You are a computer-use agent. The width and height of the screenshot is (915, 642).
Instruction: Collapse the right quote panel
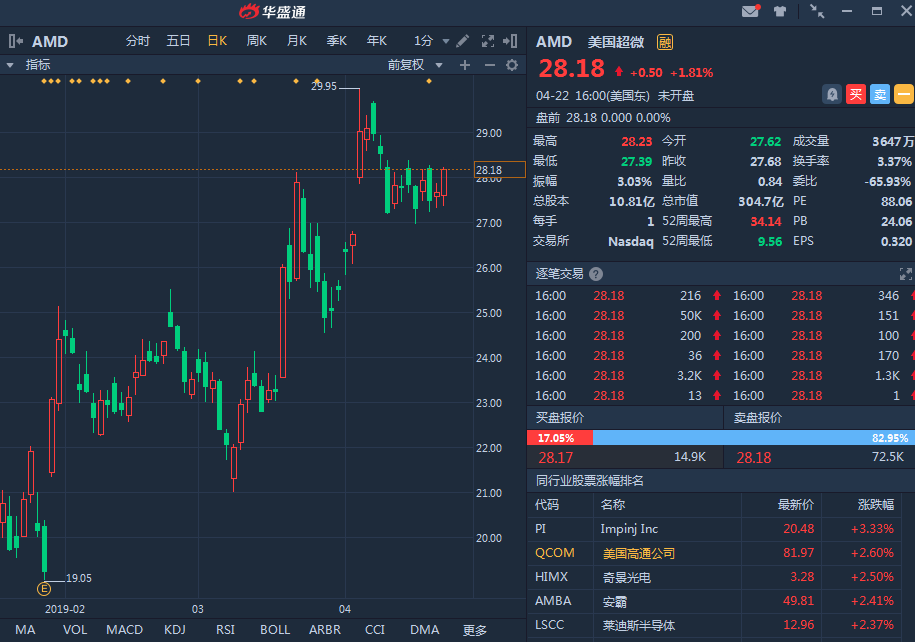coord(511,41)
